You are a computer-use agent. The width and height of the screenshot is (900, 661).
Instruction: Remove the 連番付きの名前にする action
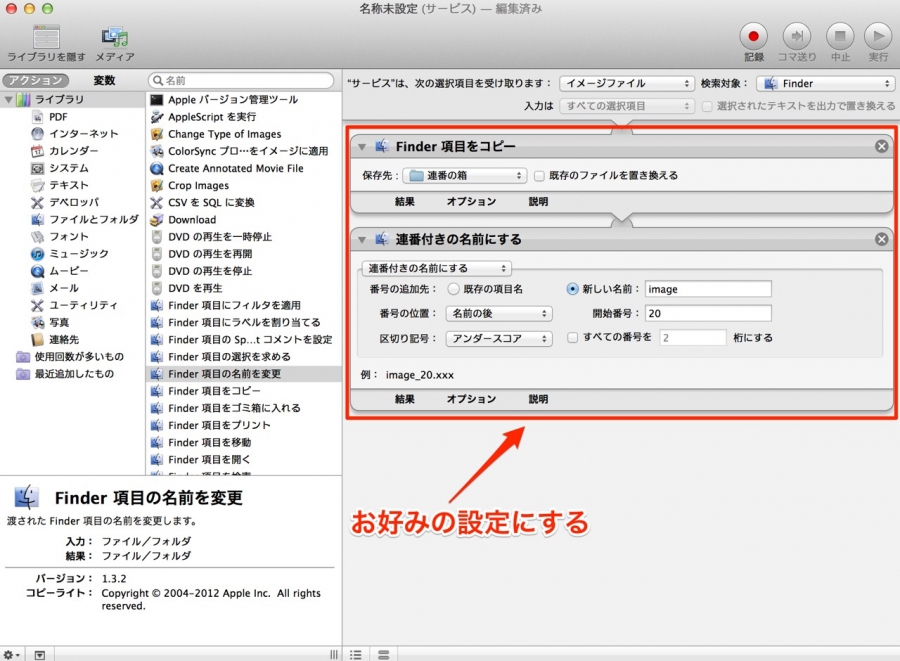point(882,239)
